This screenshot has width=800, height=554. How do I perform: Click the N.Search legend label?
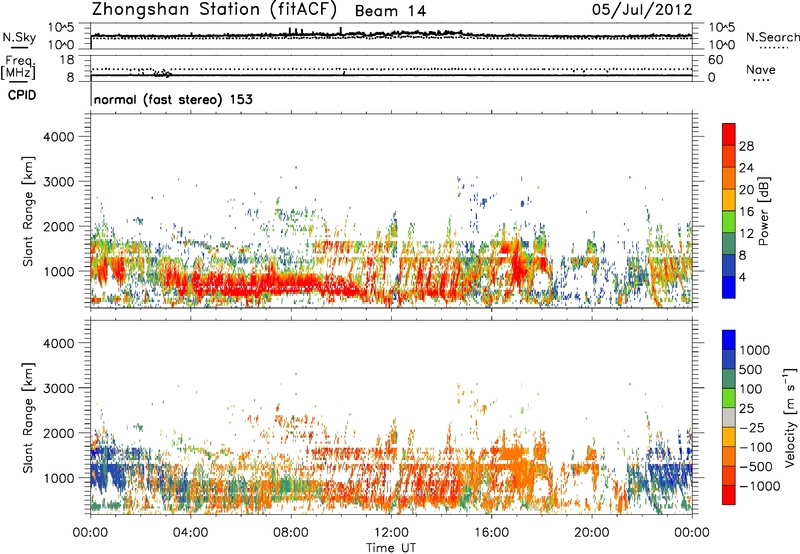click(772, 37)
